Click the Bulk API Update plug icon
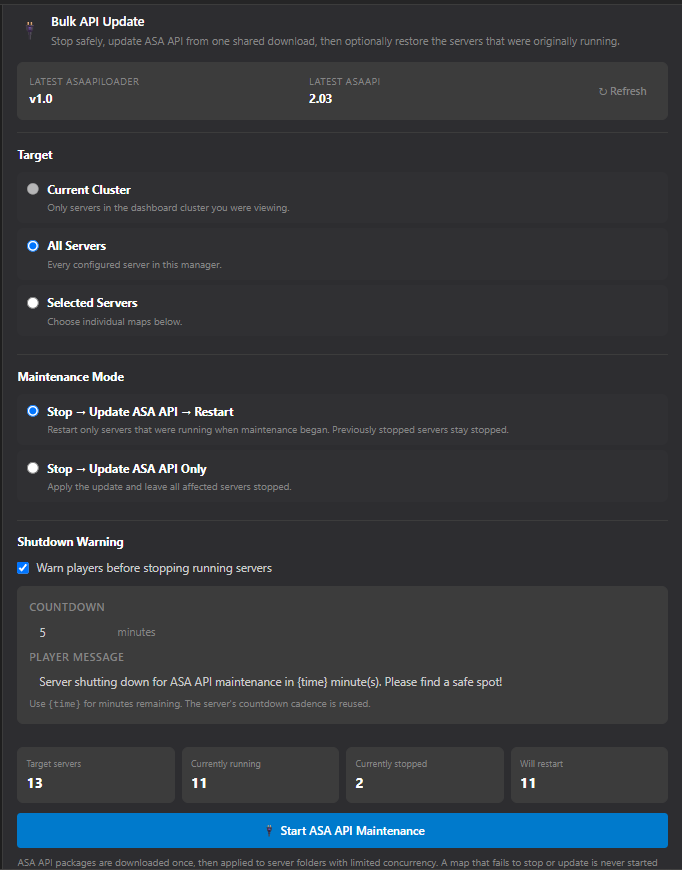The image size is (682, 870). click(x=30, y=30)
